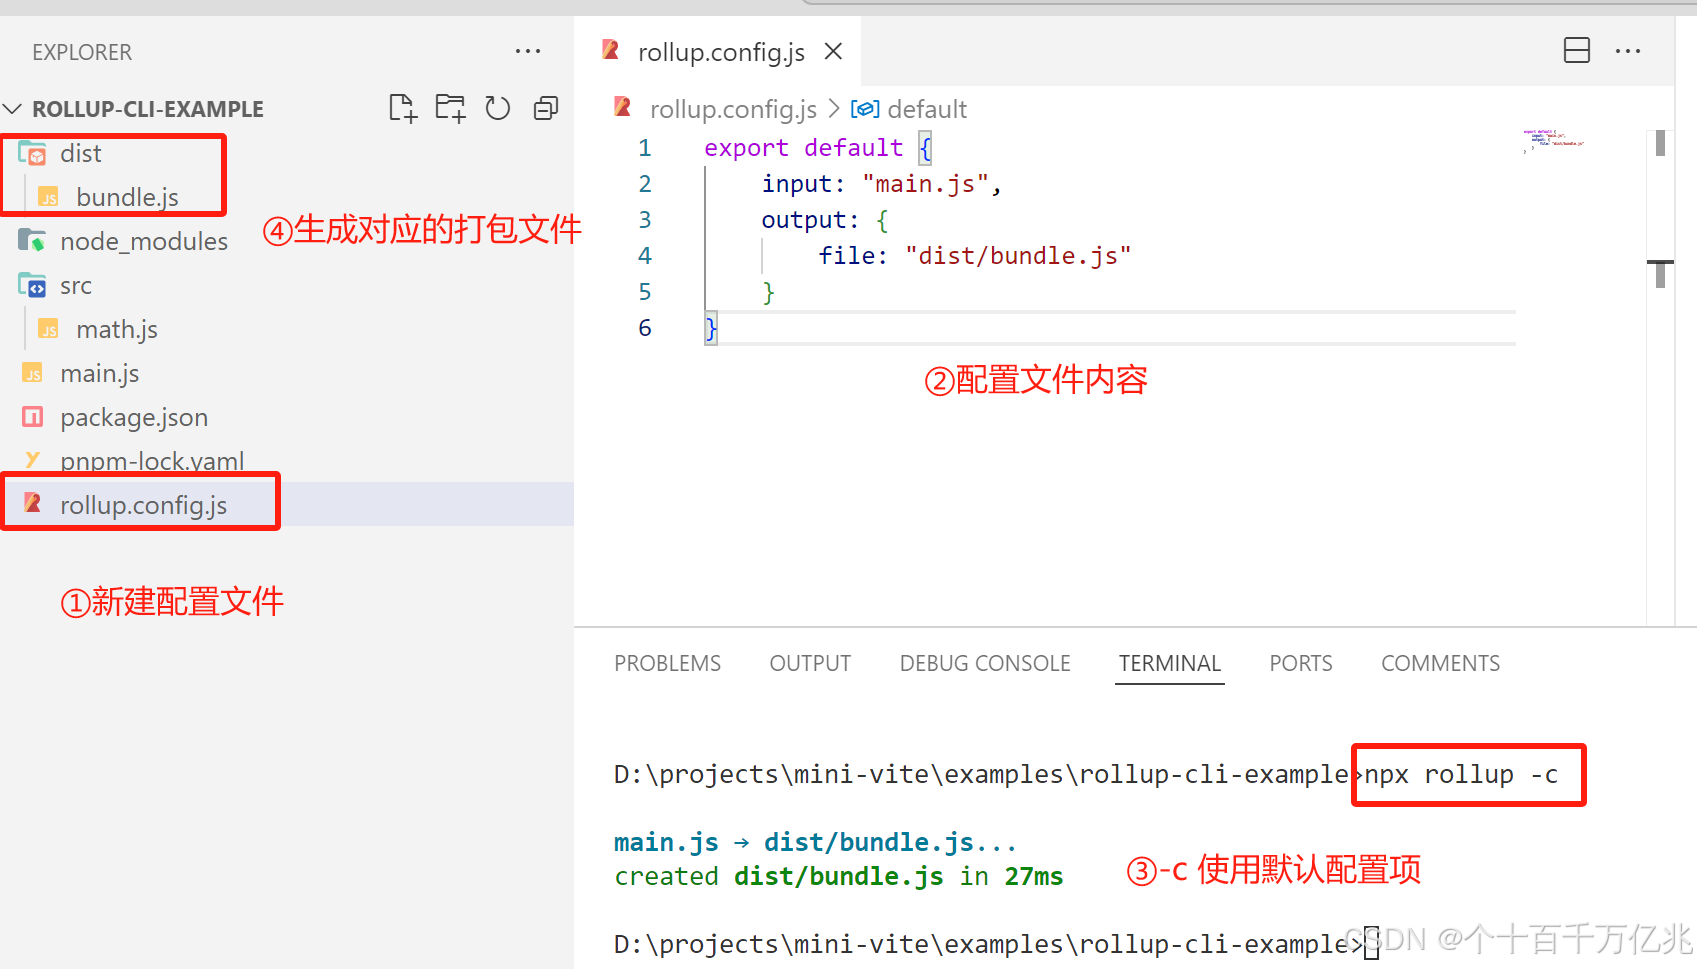Select the TERMINAL panel tab
The width and height of the screenshot is (1697, 969).
[1170, 663]
